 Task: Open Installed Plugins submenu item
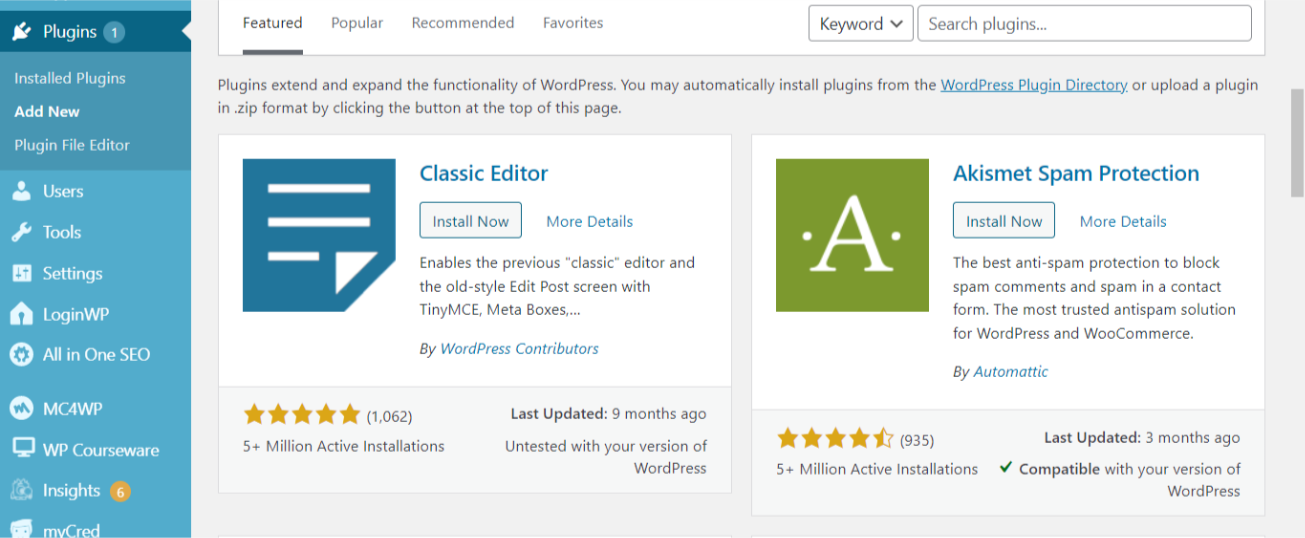[70, 78]
